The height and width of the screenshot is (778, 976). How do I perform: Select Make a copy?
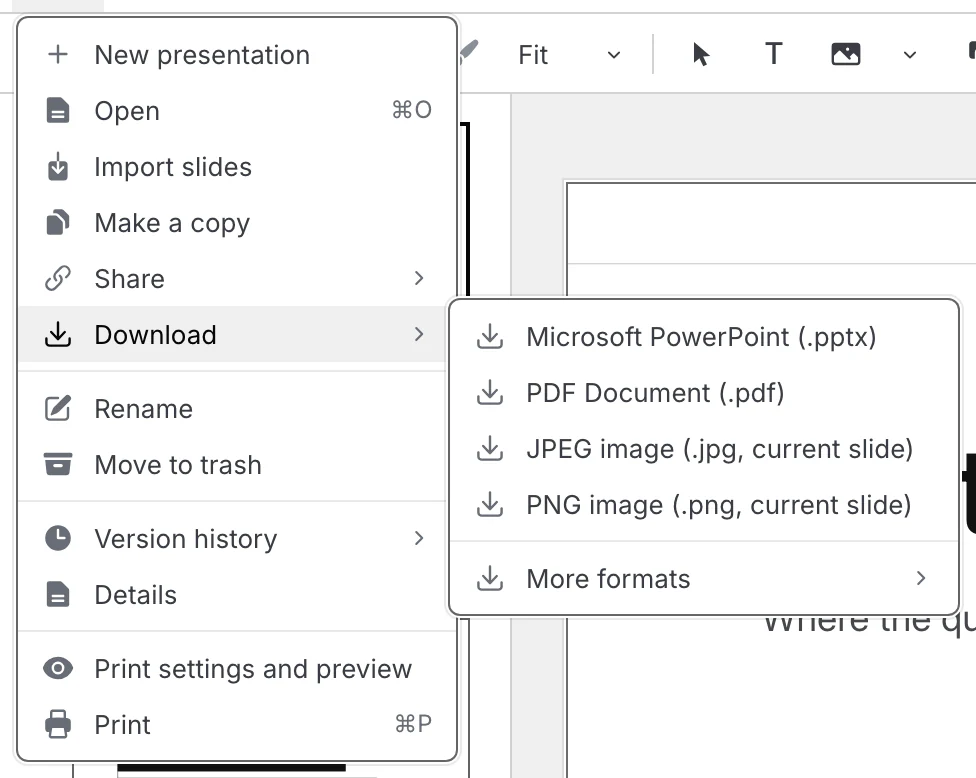237,223
